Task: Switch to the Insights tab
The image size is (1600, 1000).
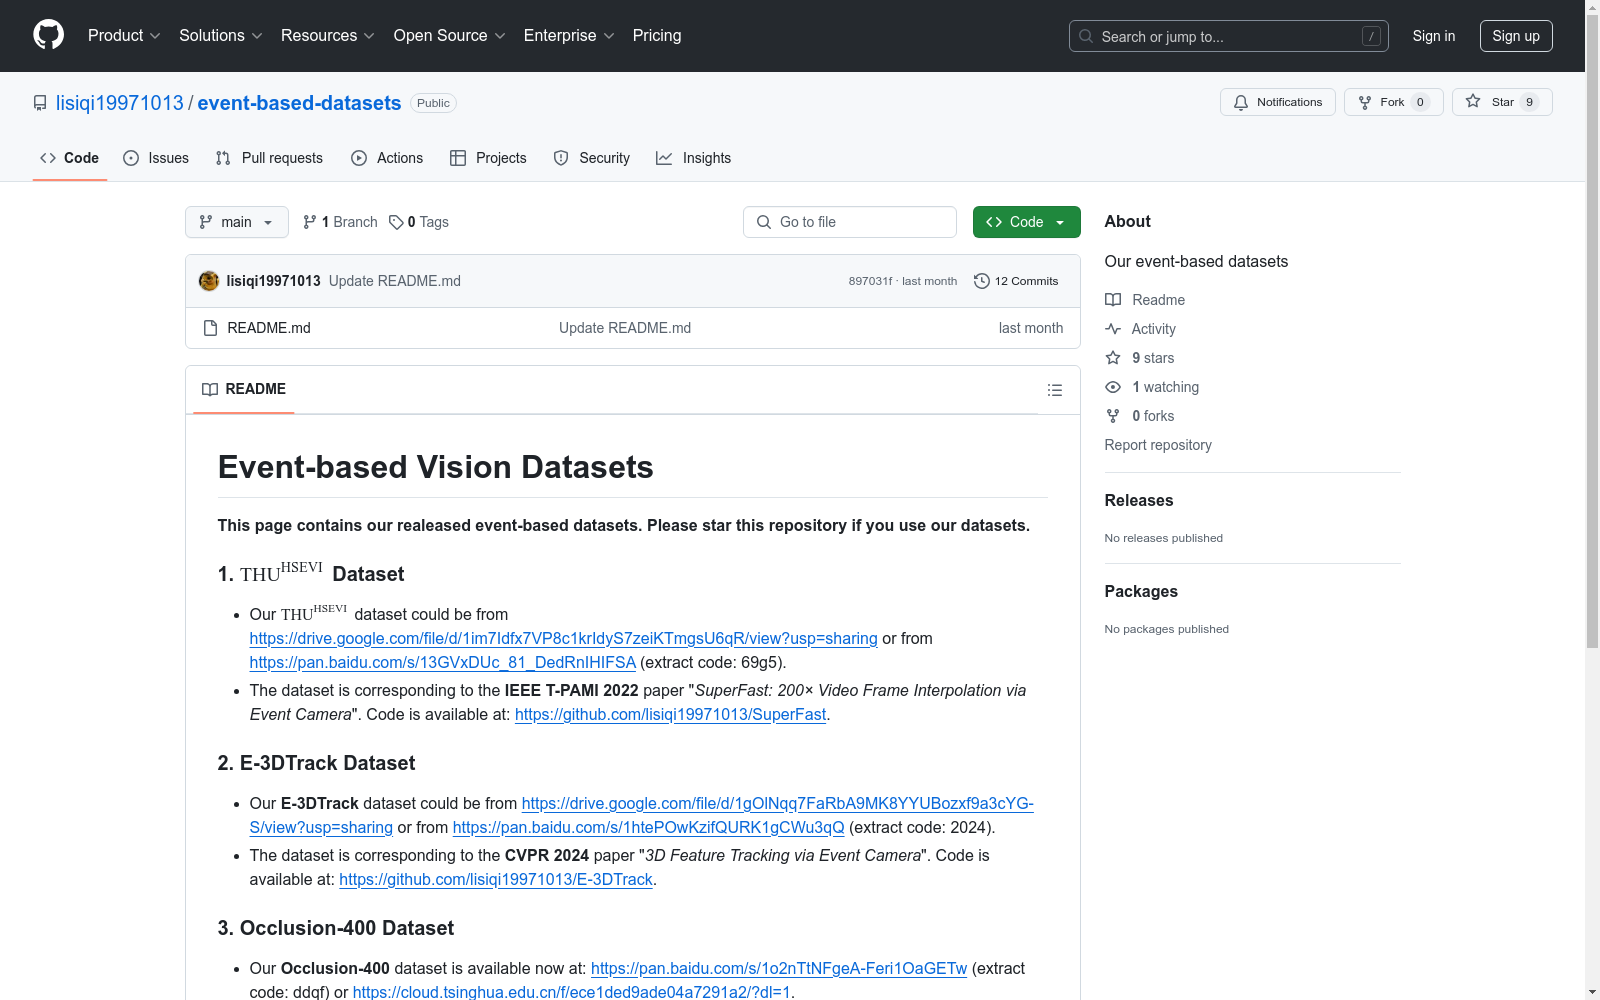Action: click(x=693, y=158)
